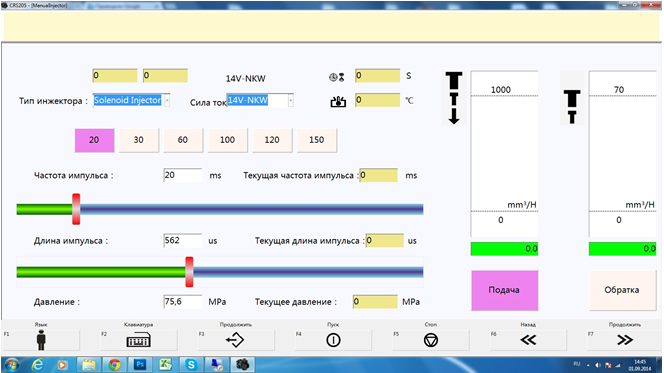Click the pulse frequency slider handle

coord(76,209)
